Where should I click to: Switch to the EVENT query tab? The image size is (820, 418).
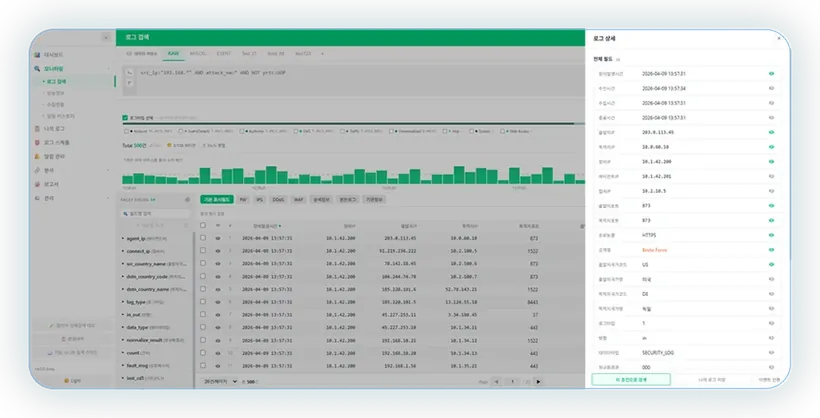[224, 53]
